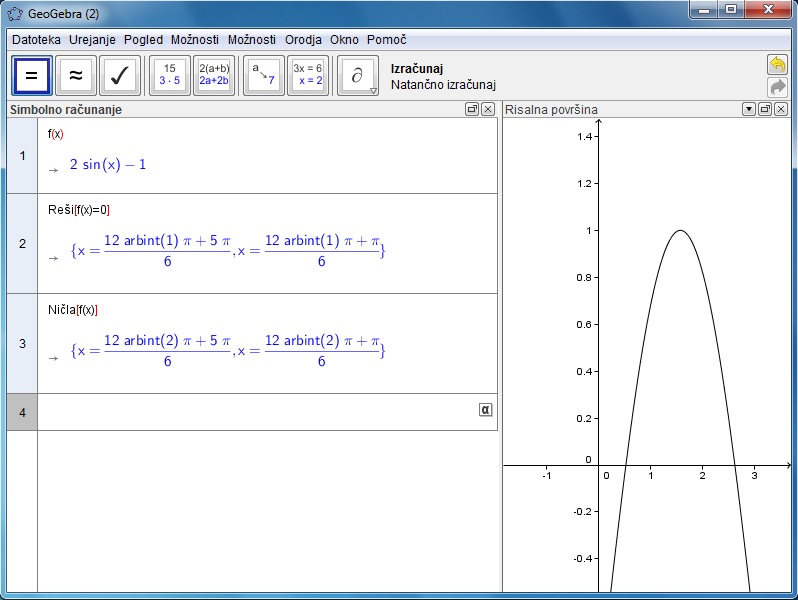Open the special characters α picker in row 4

pos(486,409)
